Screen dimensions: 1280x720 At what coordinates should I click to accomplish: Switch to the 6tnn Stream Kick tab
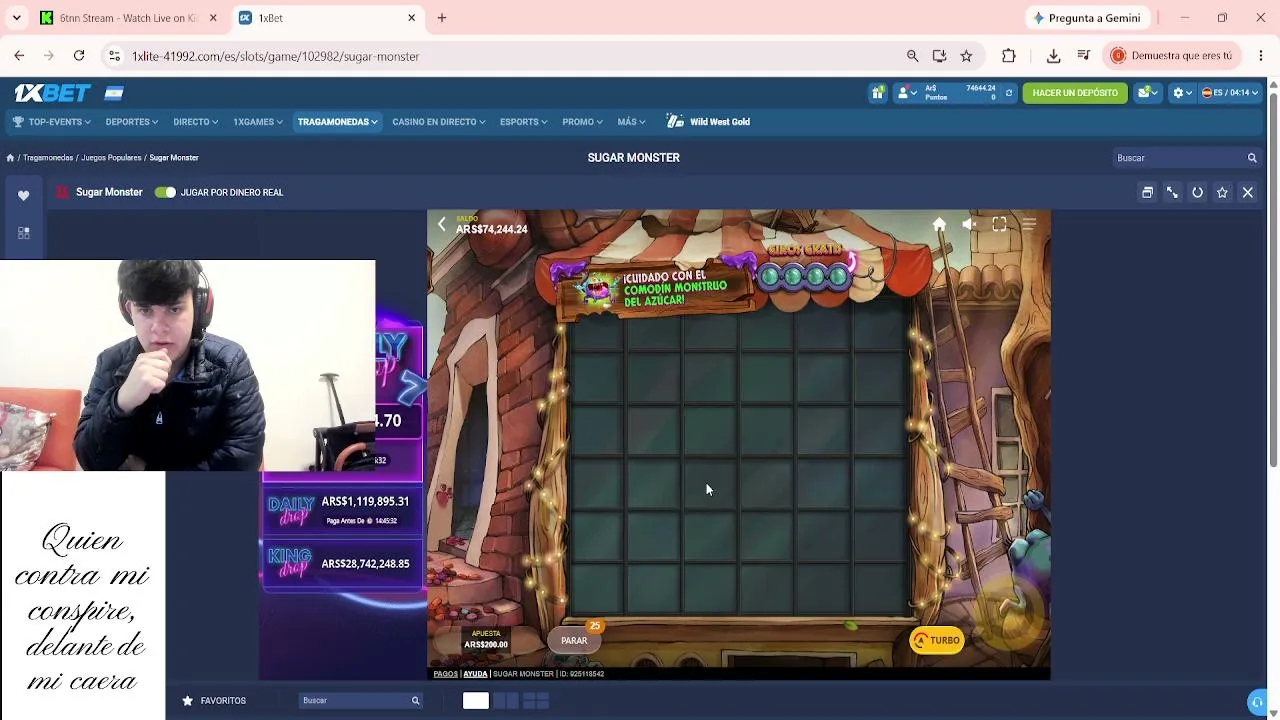128,18
